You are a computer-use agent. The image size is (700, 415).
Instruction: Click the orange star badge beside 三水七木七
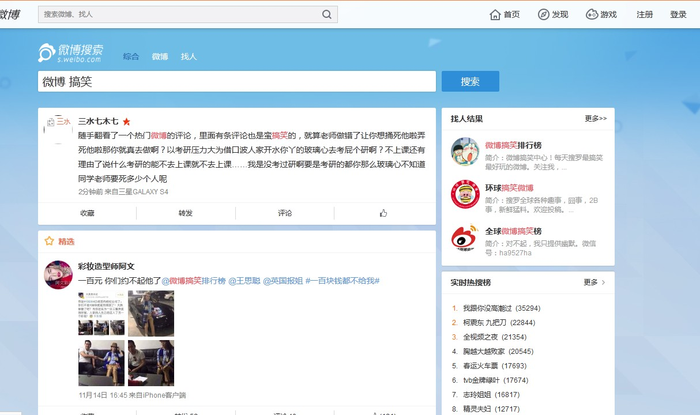coord(126,121)
